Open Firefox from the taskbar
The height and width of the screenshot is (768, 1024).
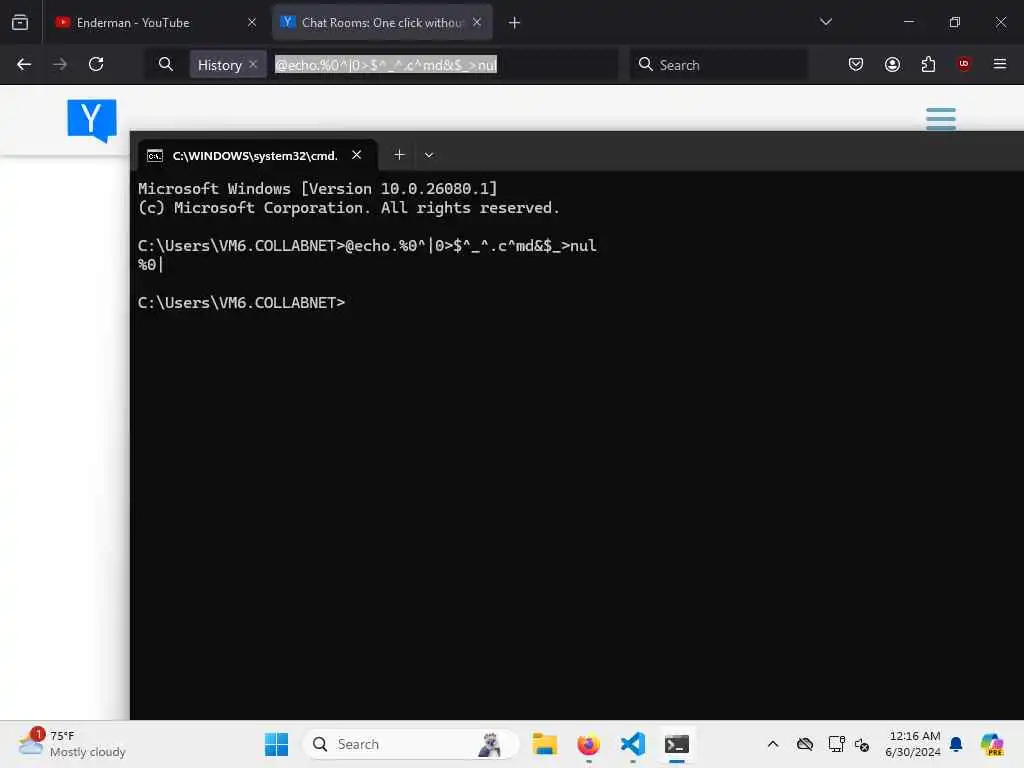click(588, 744)
